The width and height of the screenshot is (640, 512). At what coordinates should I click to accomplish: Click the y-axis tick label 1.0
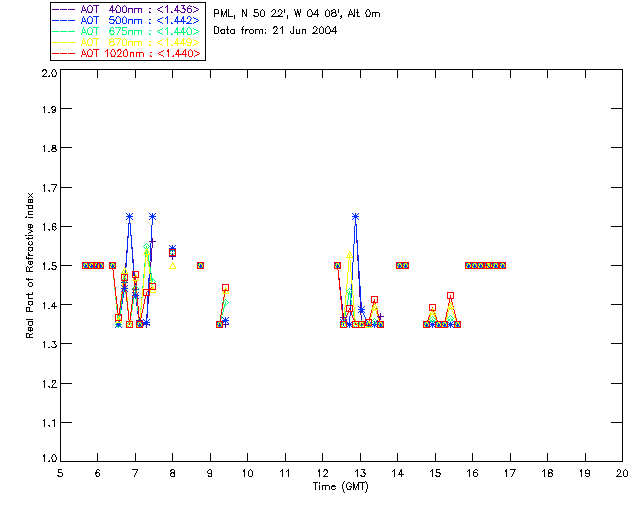click(49, 458)
